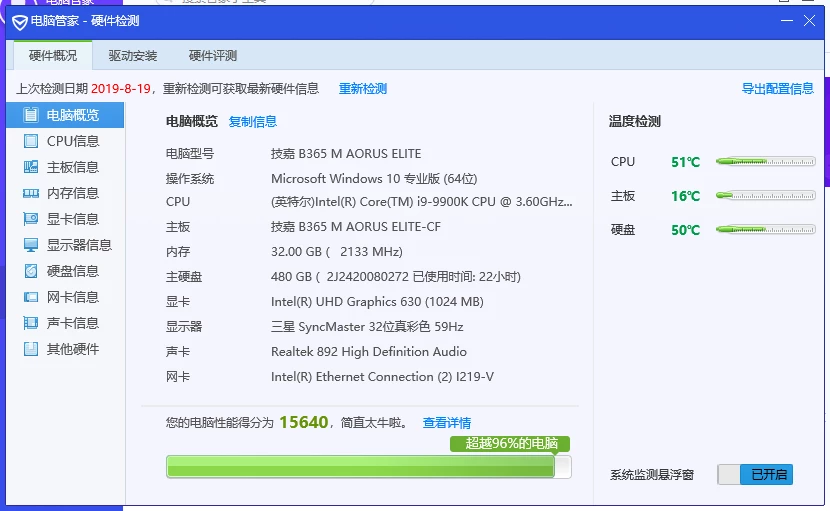Click the score value 15640
The height and width of the screenshot is (511, 830).
click(304, 422)
